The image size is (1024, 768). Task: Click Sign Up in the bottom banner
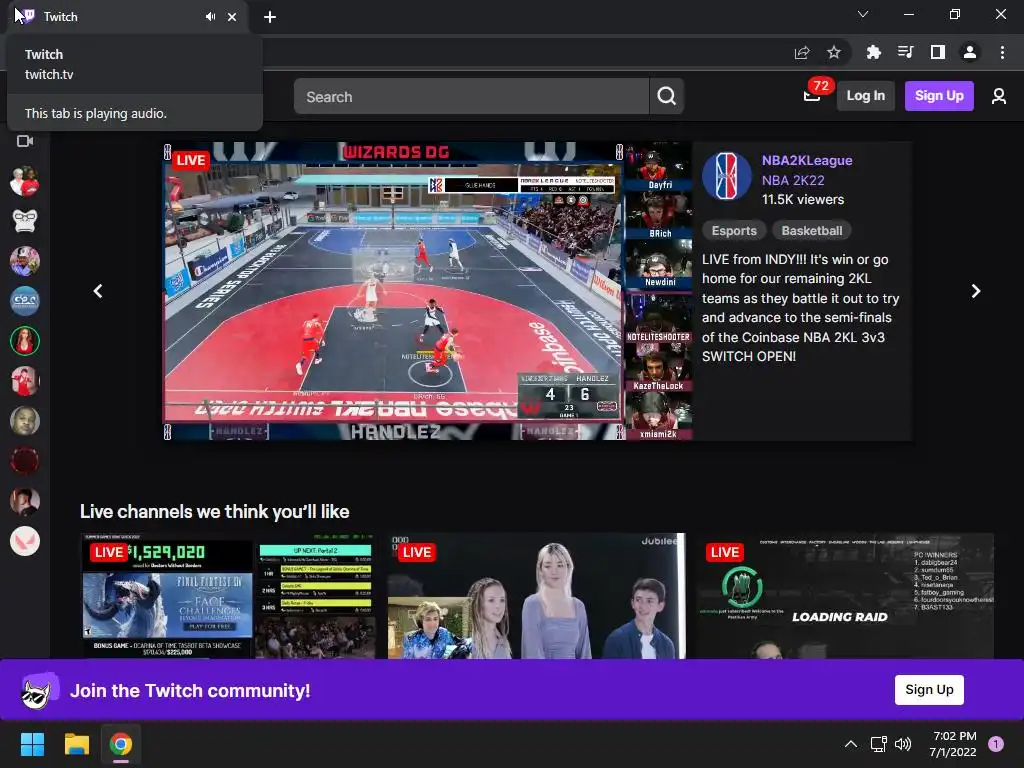(x=929, y=690)
